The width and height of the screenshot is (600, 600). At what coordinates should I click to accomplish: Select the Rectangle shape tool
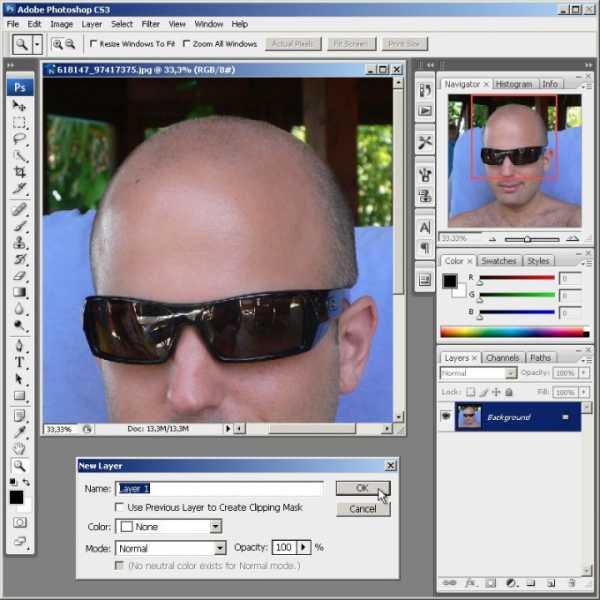coord(19,395)
